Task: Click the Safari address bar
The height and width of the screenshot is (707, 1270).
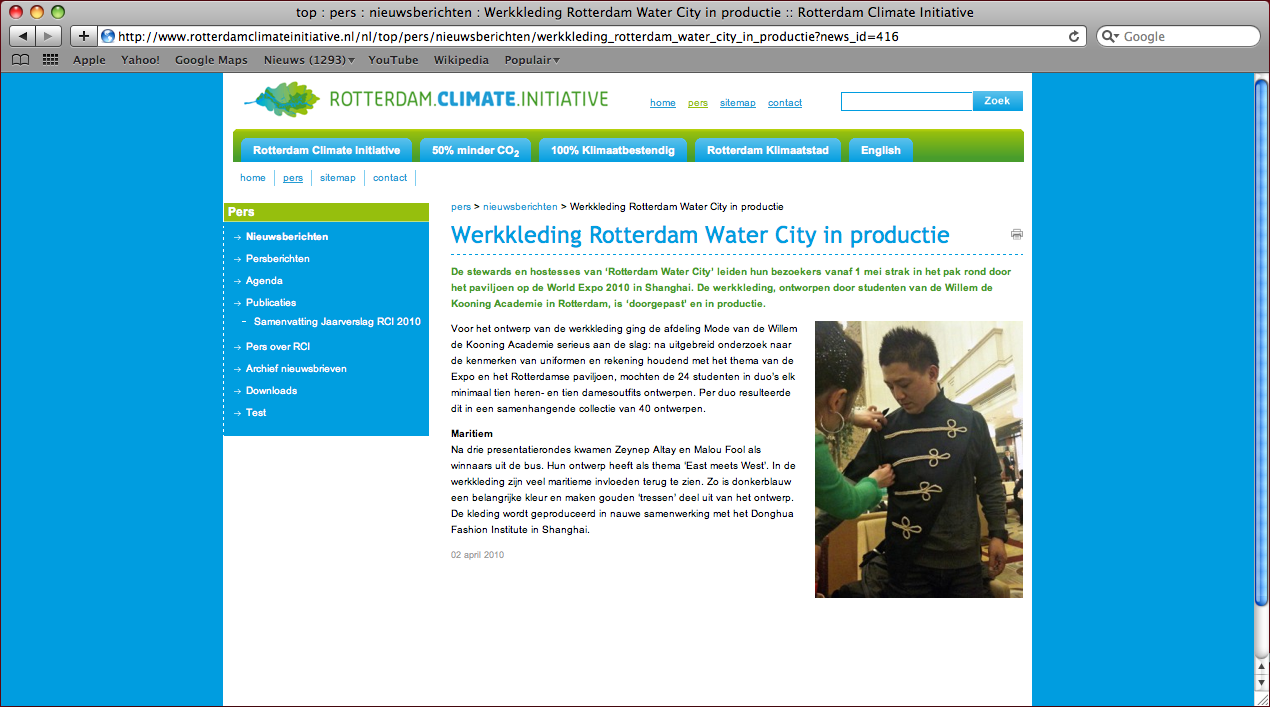Action: click(x=590, y=36)
